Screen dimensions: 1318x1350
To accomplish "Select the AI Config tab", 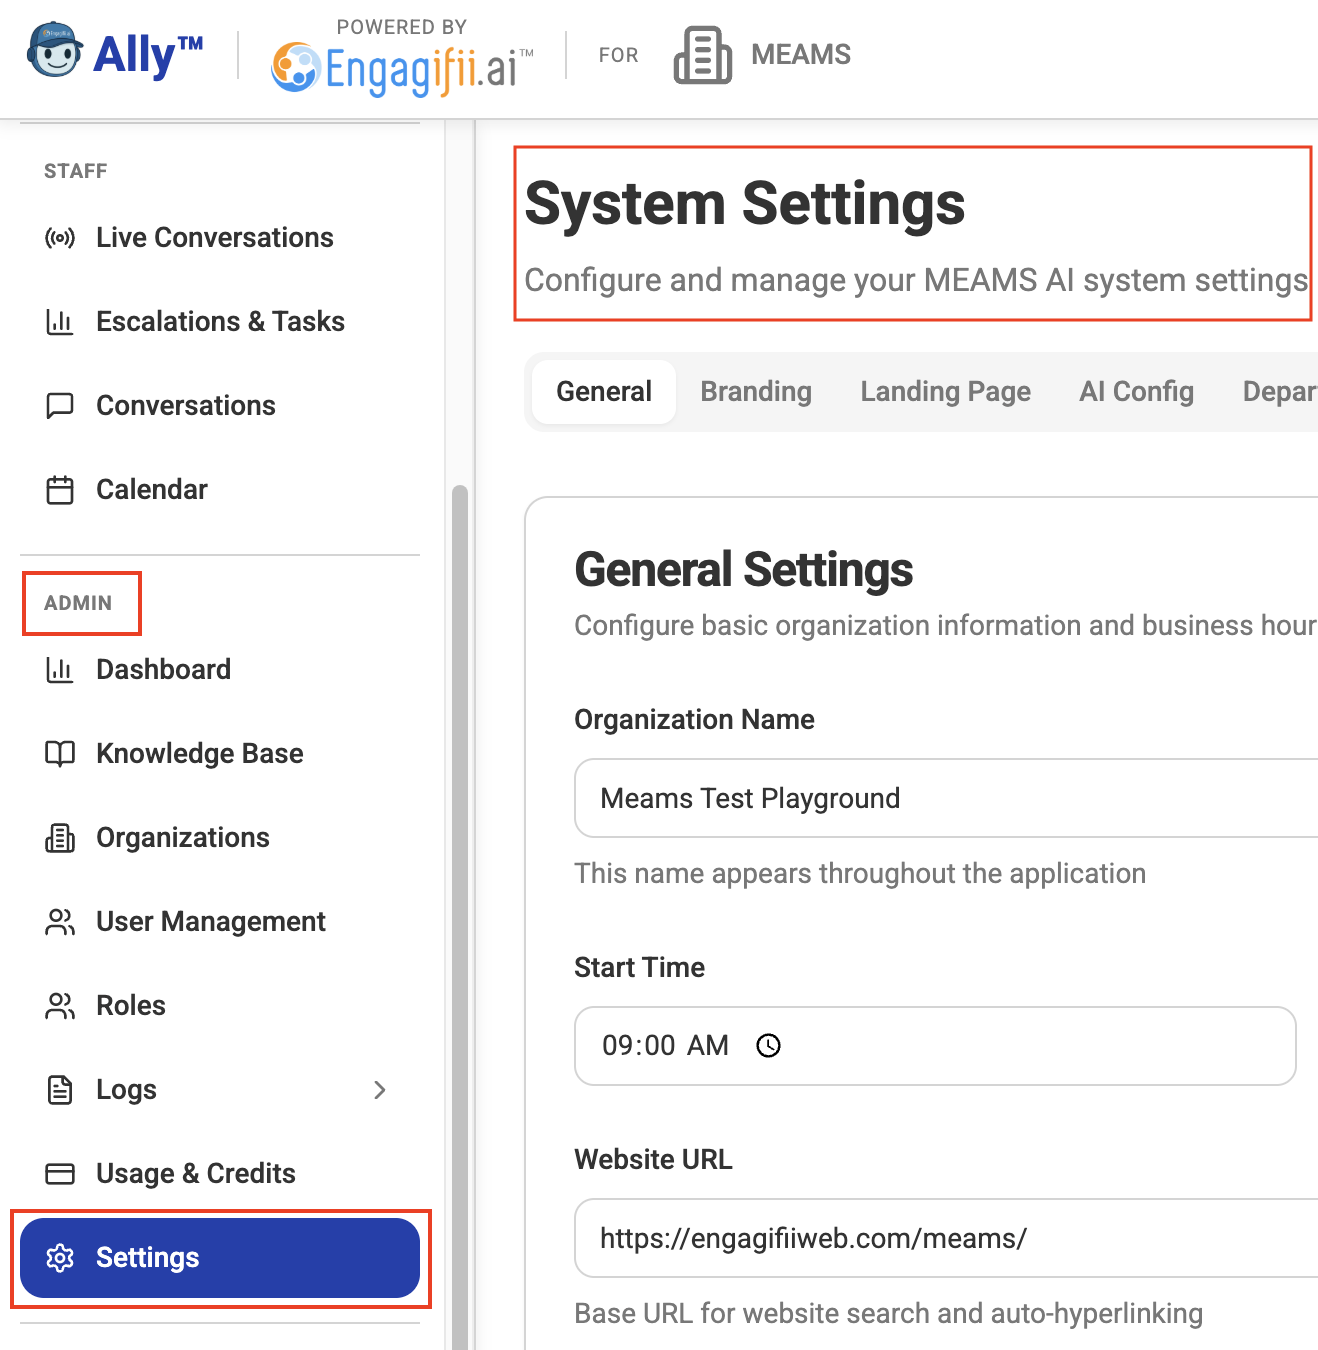I will (x=1136, y=392).
